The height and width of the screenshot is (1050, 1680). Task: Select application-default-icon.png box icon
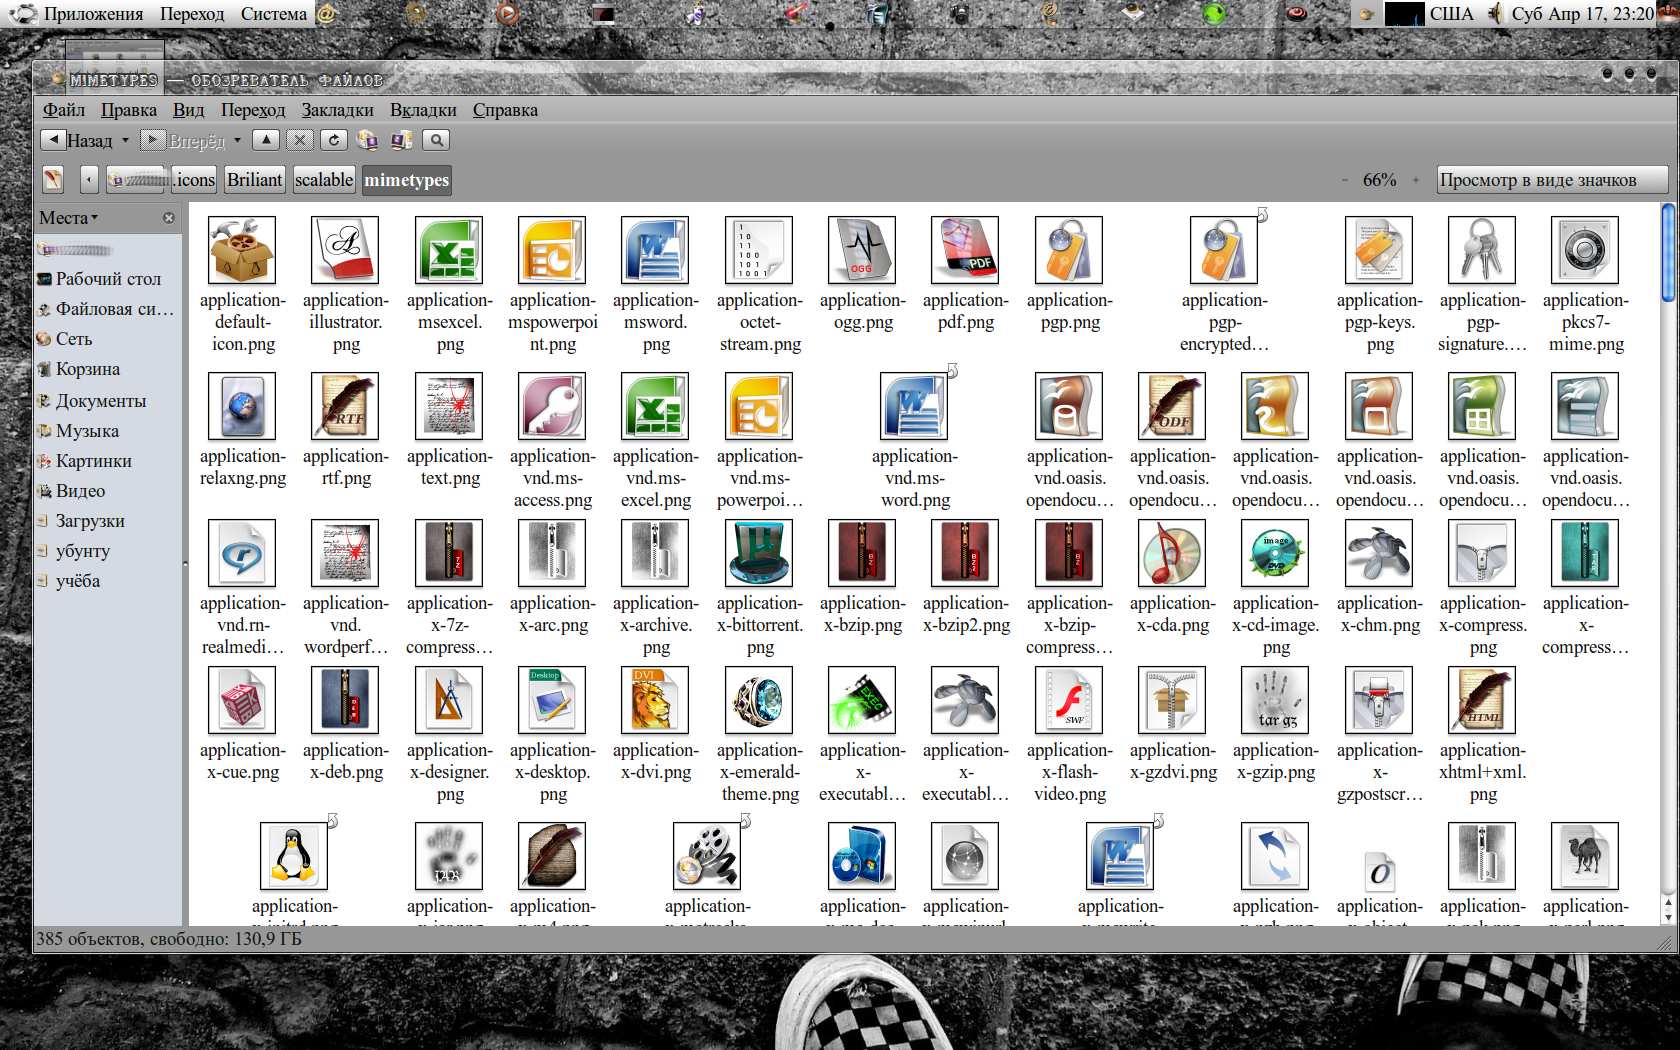pyautogui.click(x=242, y=250)
